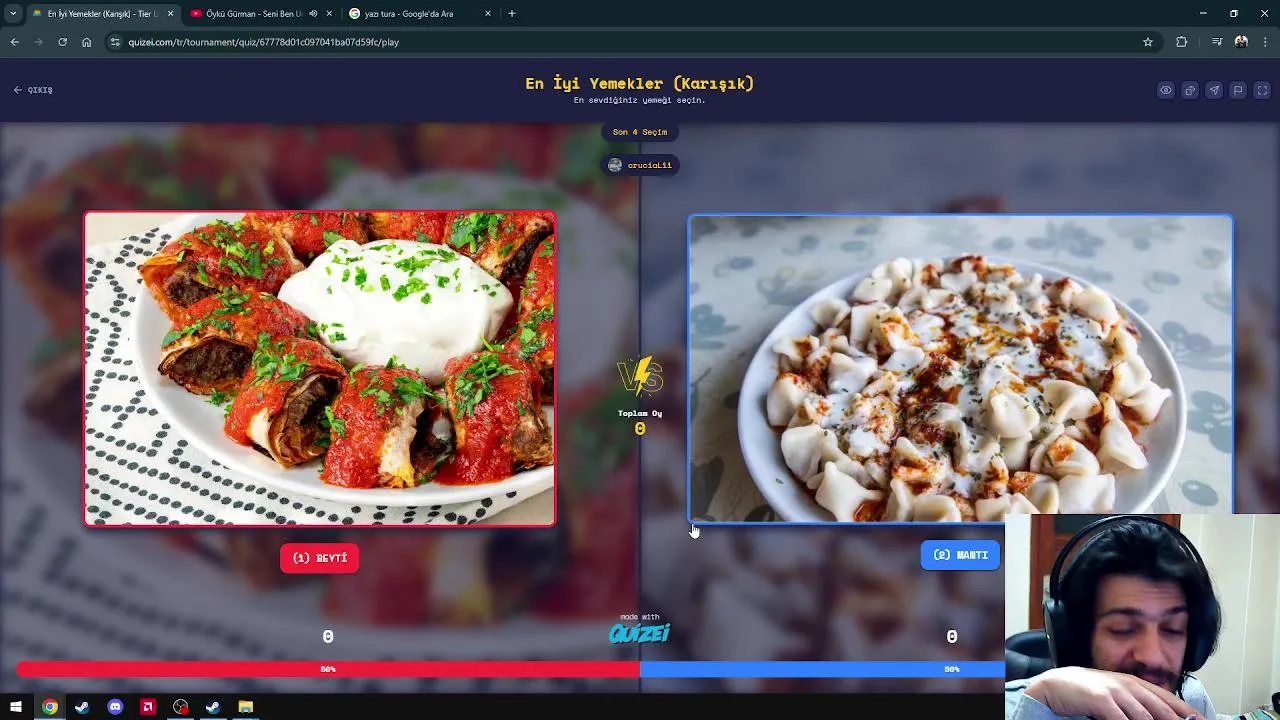Click the blue side of vote progress bar
This screenshot has width=1280, height=720.
(822, 669)
